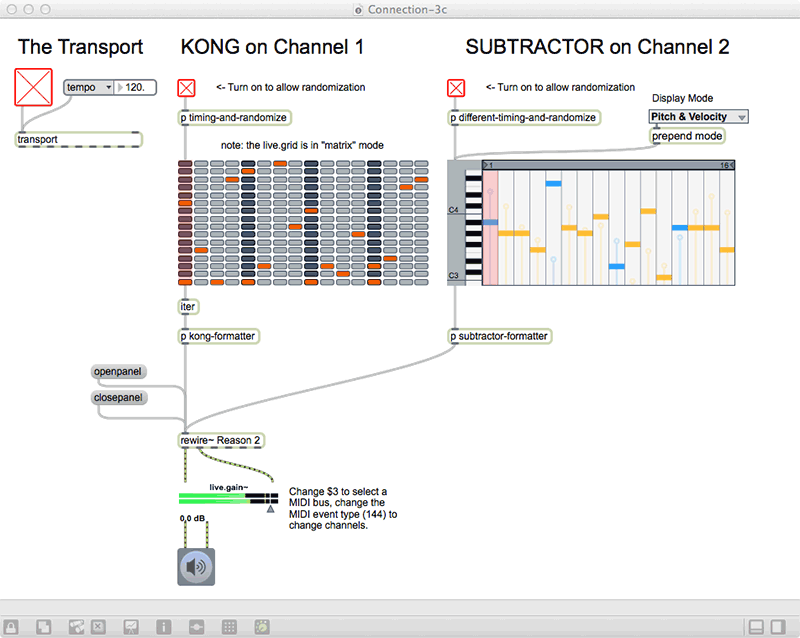Turn on the large Transport toggle
Image resolution: width=800 pixels, height=638 pixels.
[33, 87]
